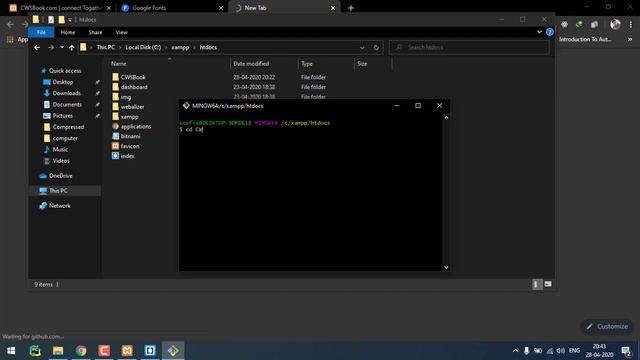
Task: Open Git Bash taskbar icon
Action: coord(173,351)
